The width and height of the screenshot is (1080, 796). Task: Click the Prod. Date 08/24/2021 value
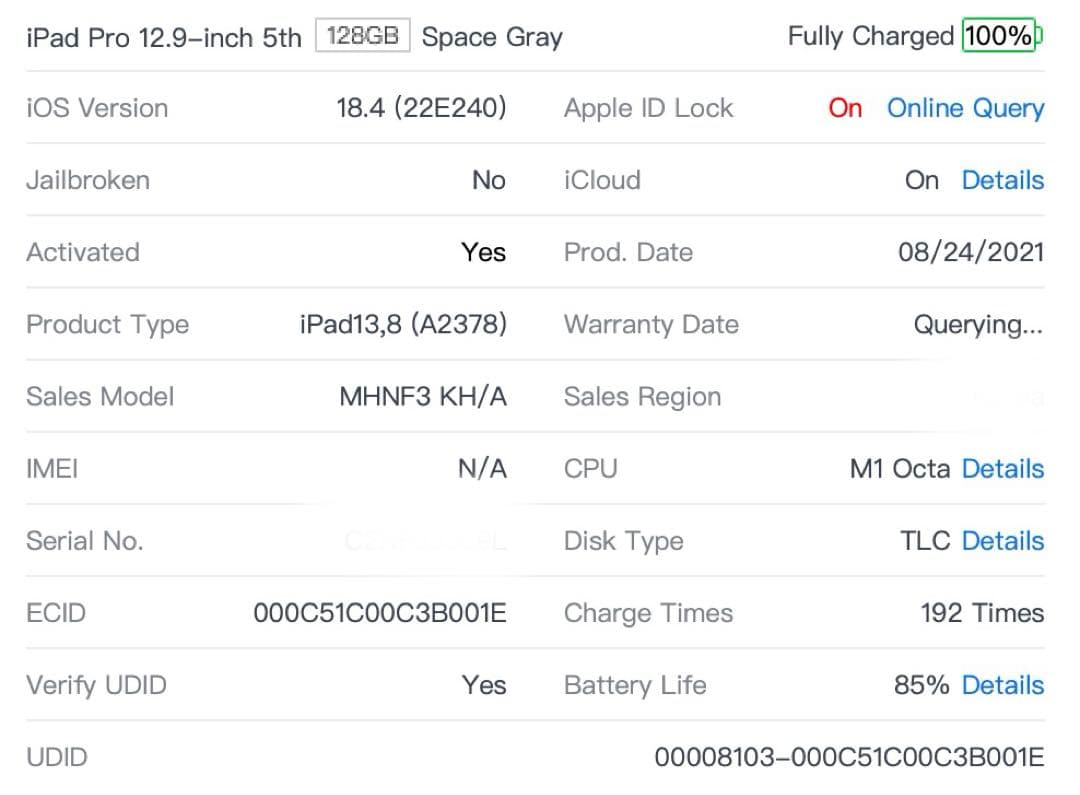tap(970, 252)
